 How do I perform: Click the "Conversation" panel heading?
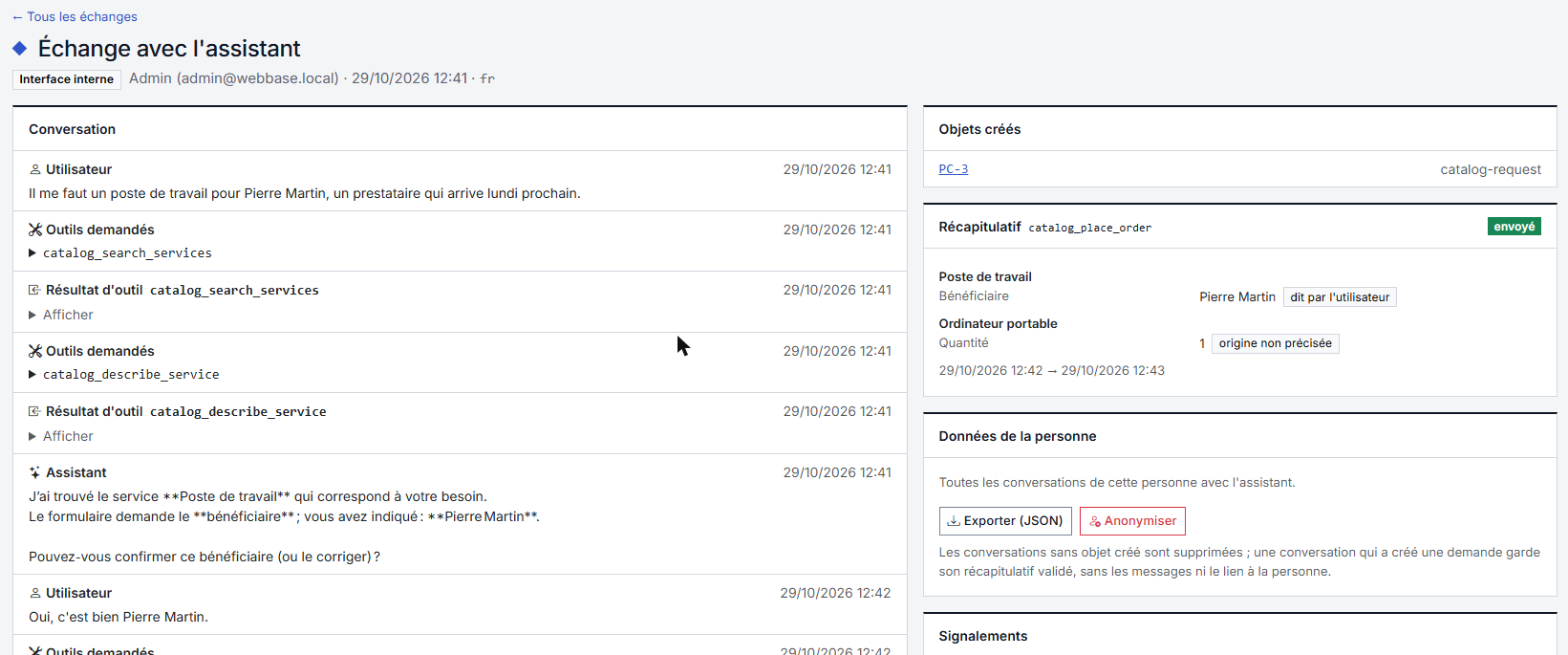[72, 129]
